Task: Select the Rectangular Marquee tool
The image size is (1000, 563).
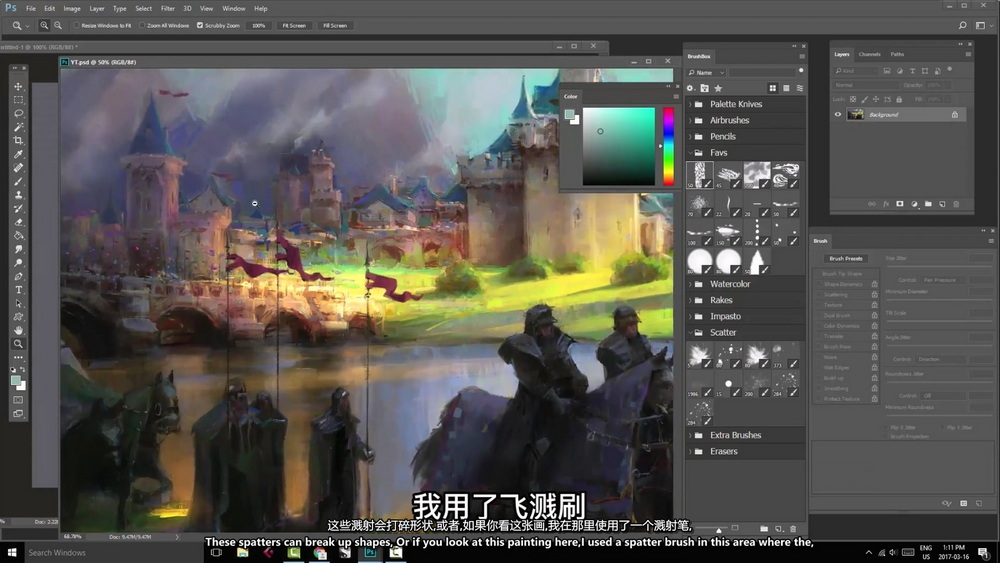Action: 18,100
